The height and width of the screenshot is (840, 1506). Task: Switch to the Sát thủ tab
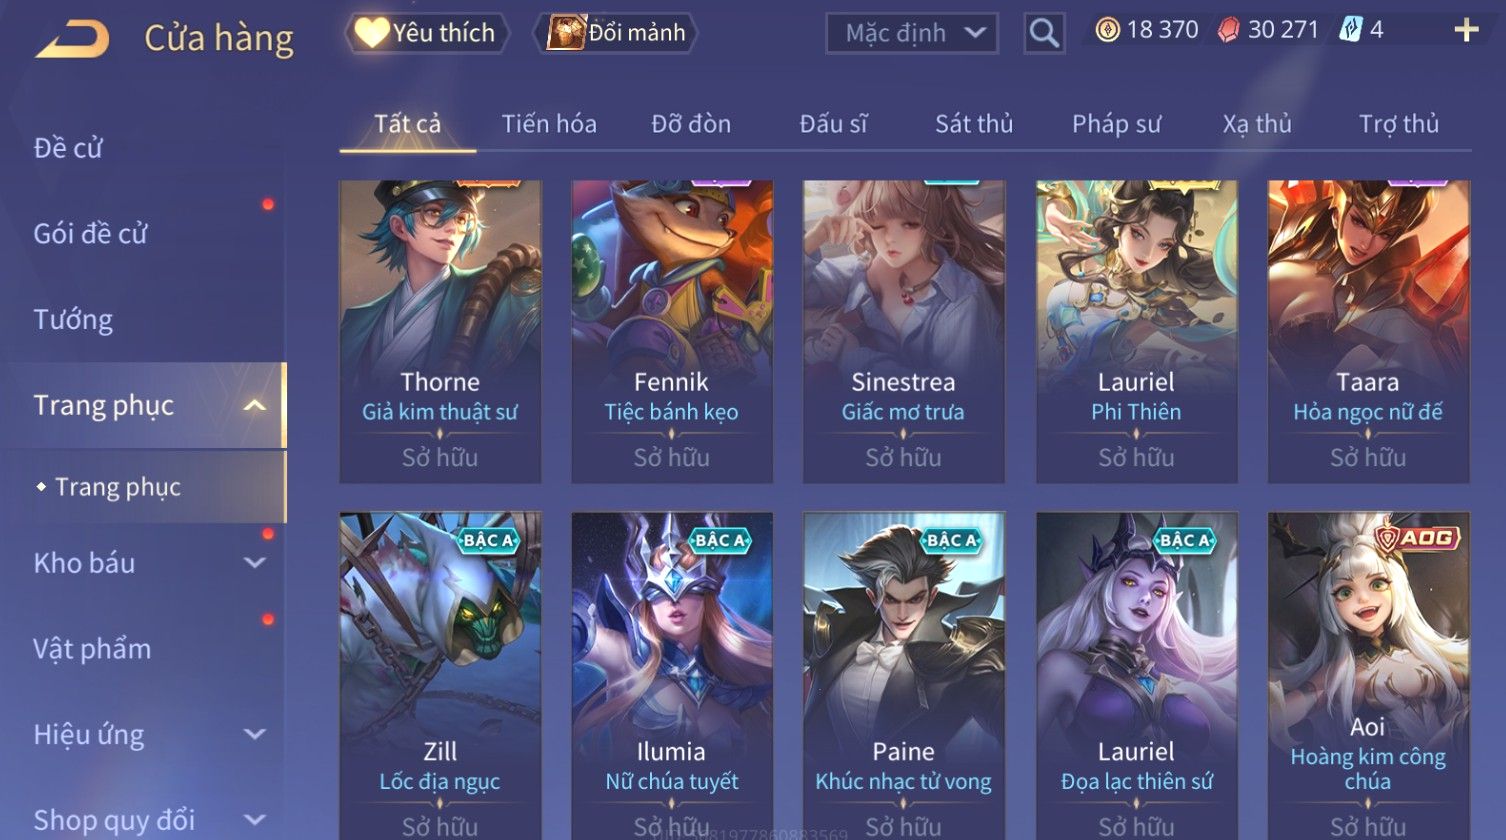click(974, 124)
